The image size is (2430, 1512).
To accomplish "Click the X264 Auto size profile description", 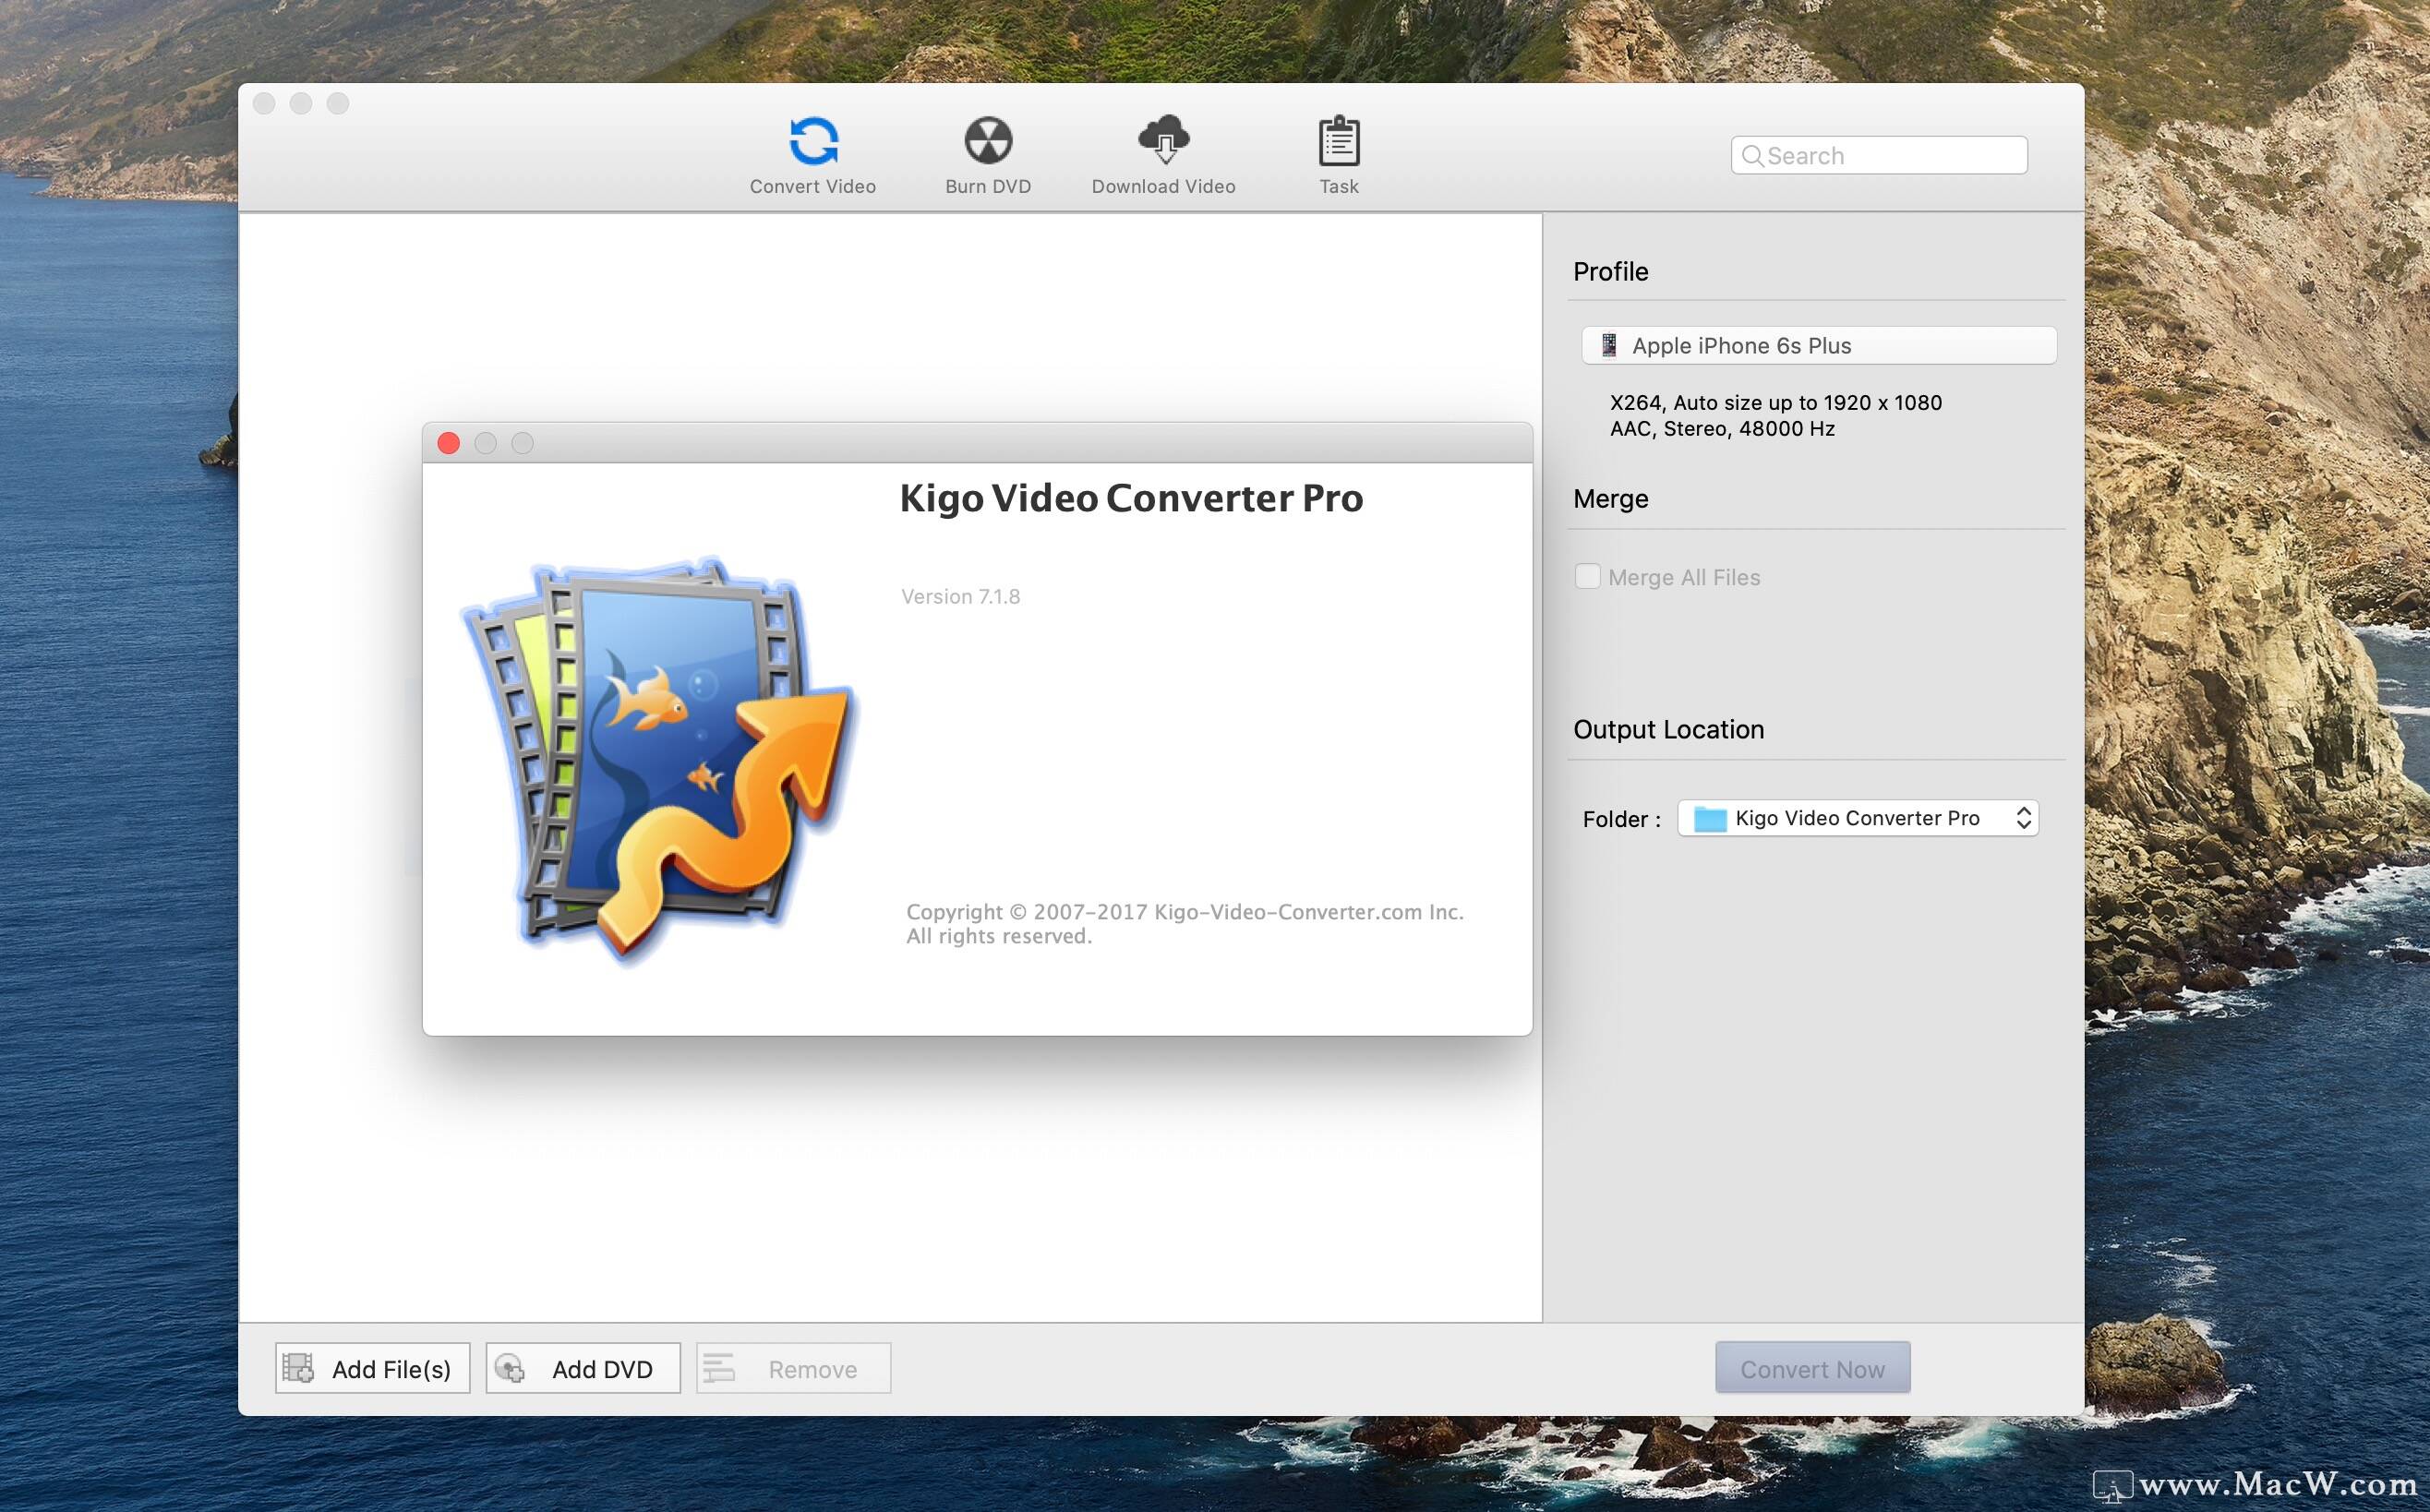I will 1775,402.
